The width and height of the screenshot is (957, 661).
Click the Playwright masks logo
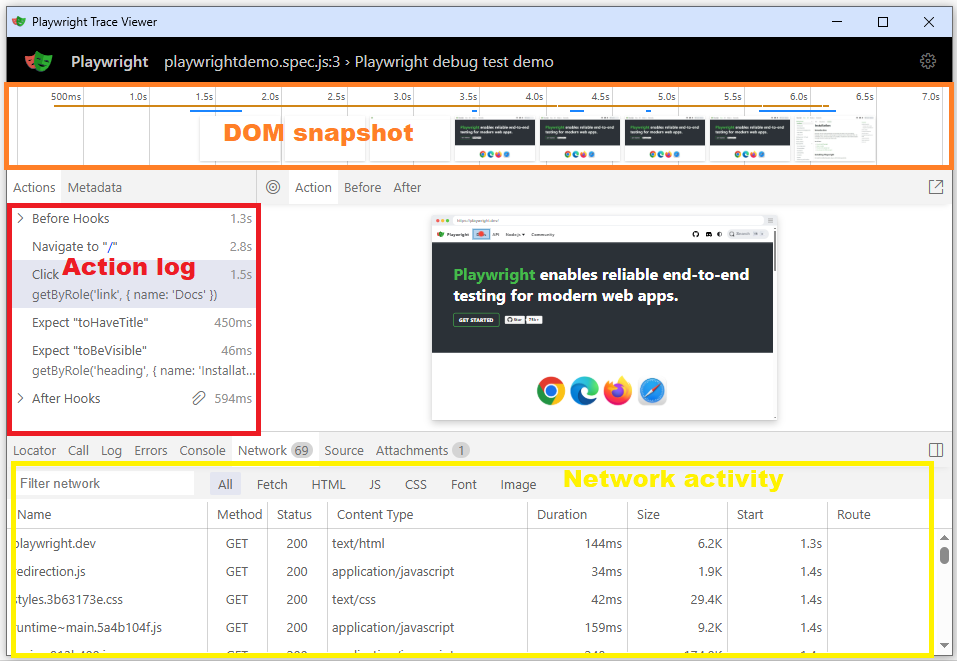[x=38, y=61]
